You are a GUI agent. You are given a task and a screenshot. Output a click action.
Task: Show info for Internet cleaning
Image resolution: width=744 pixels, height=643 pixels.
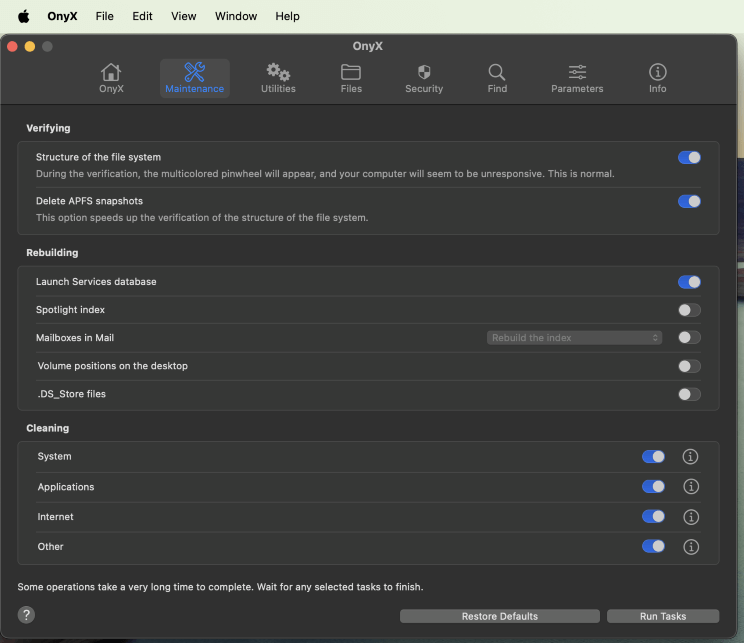click(x=691, y=517)
